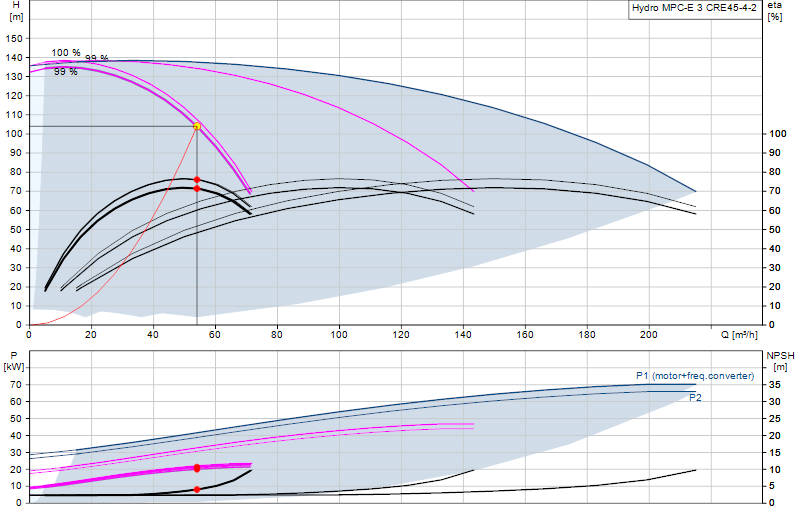Click the 140 value on H axis
This screenshot has height=520, width=800.
[x=14, y=58]
